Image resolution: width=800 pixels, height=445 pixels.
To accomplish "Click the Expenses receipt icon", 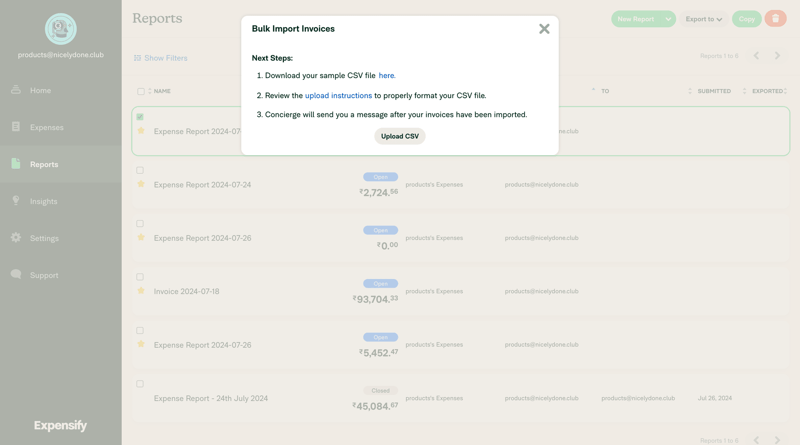I will (16, 127).
